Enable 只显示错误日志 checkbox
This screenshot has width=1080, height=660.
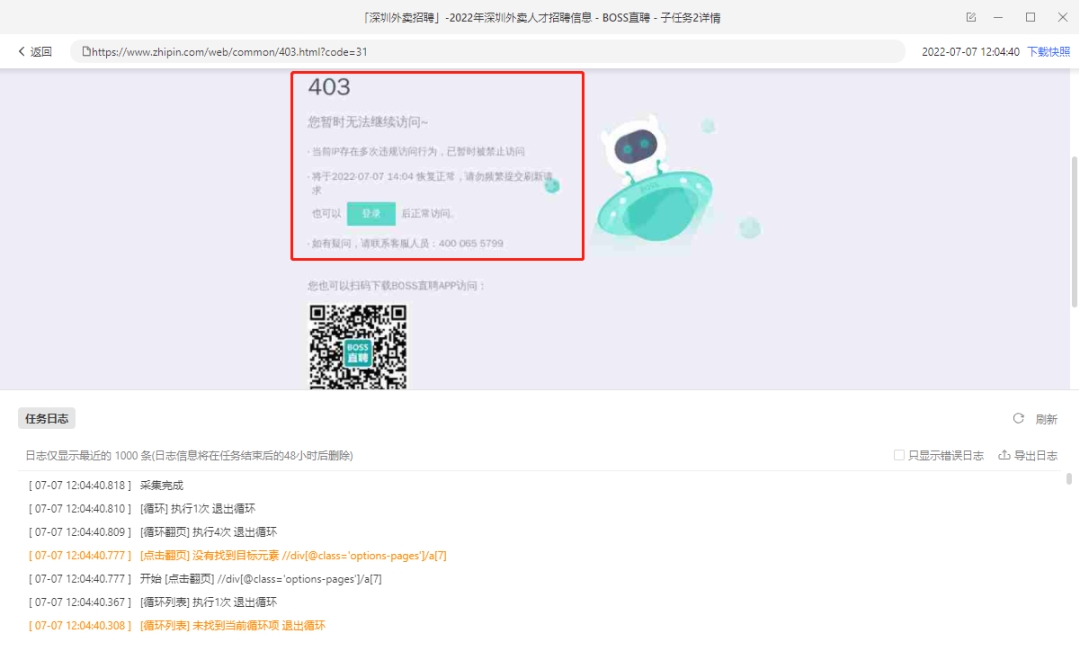pyautogui.click(x=899, y=455)
